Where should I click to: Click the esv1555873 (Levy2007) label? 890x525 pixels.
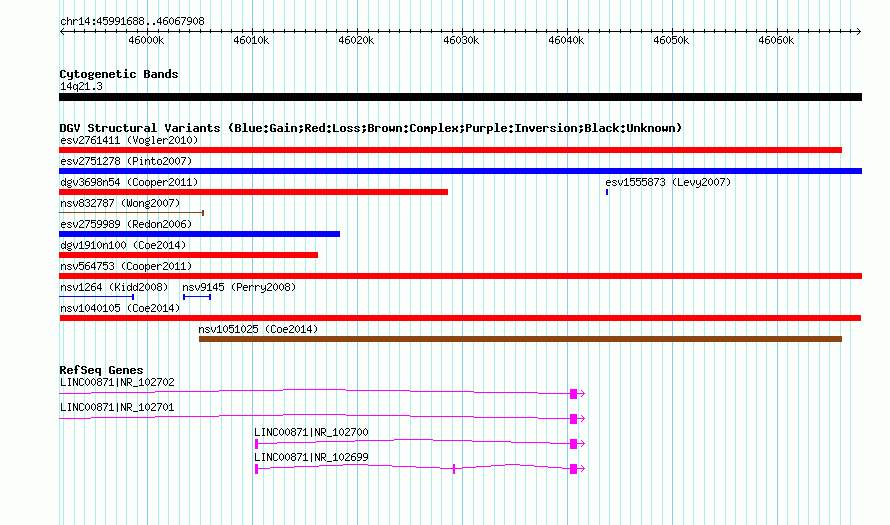(668, 182)
